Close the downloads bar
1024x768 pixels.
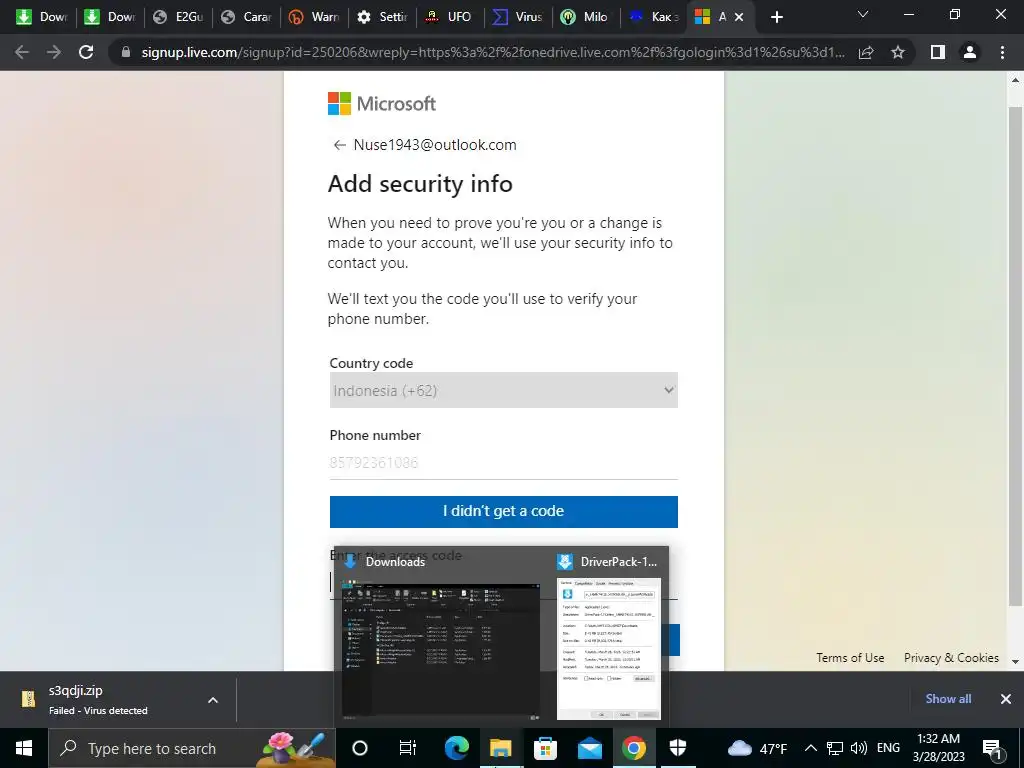click(1006, 699)
